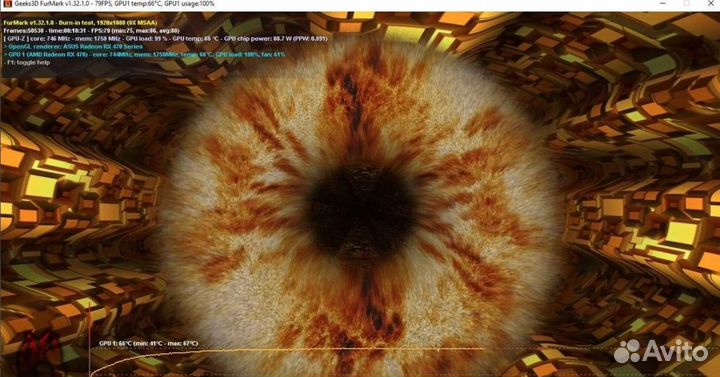The height and width of the screenshot is (377, 720).
Task: Maximize the FurMark window
Action: tap(687, 3)
